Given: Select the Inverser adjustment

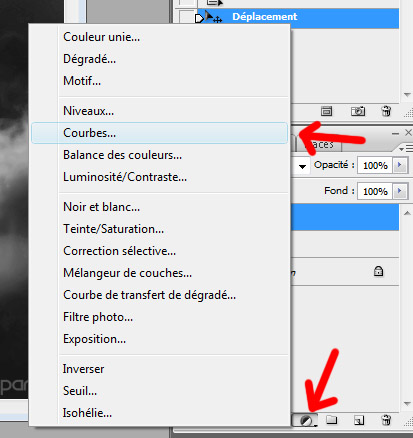Looking at the screenshot, I should pos(83,369).
